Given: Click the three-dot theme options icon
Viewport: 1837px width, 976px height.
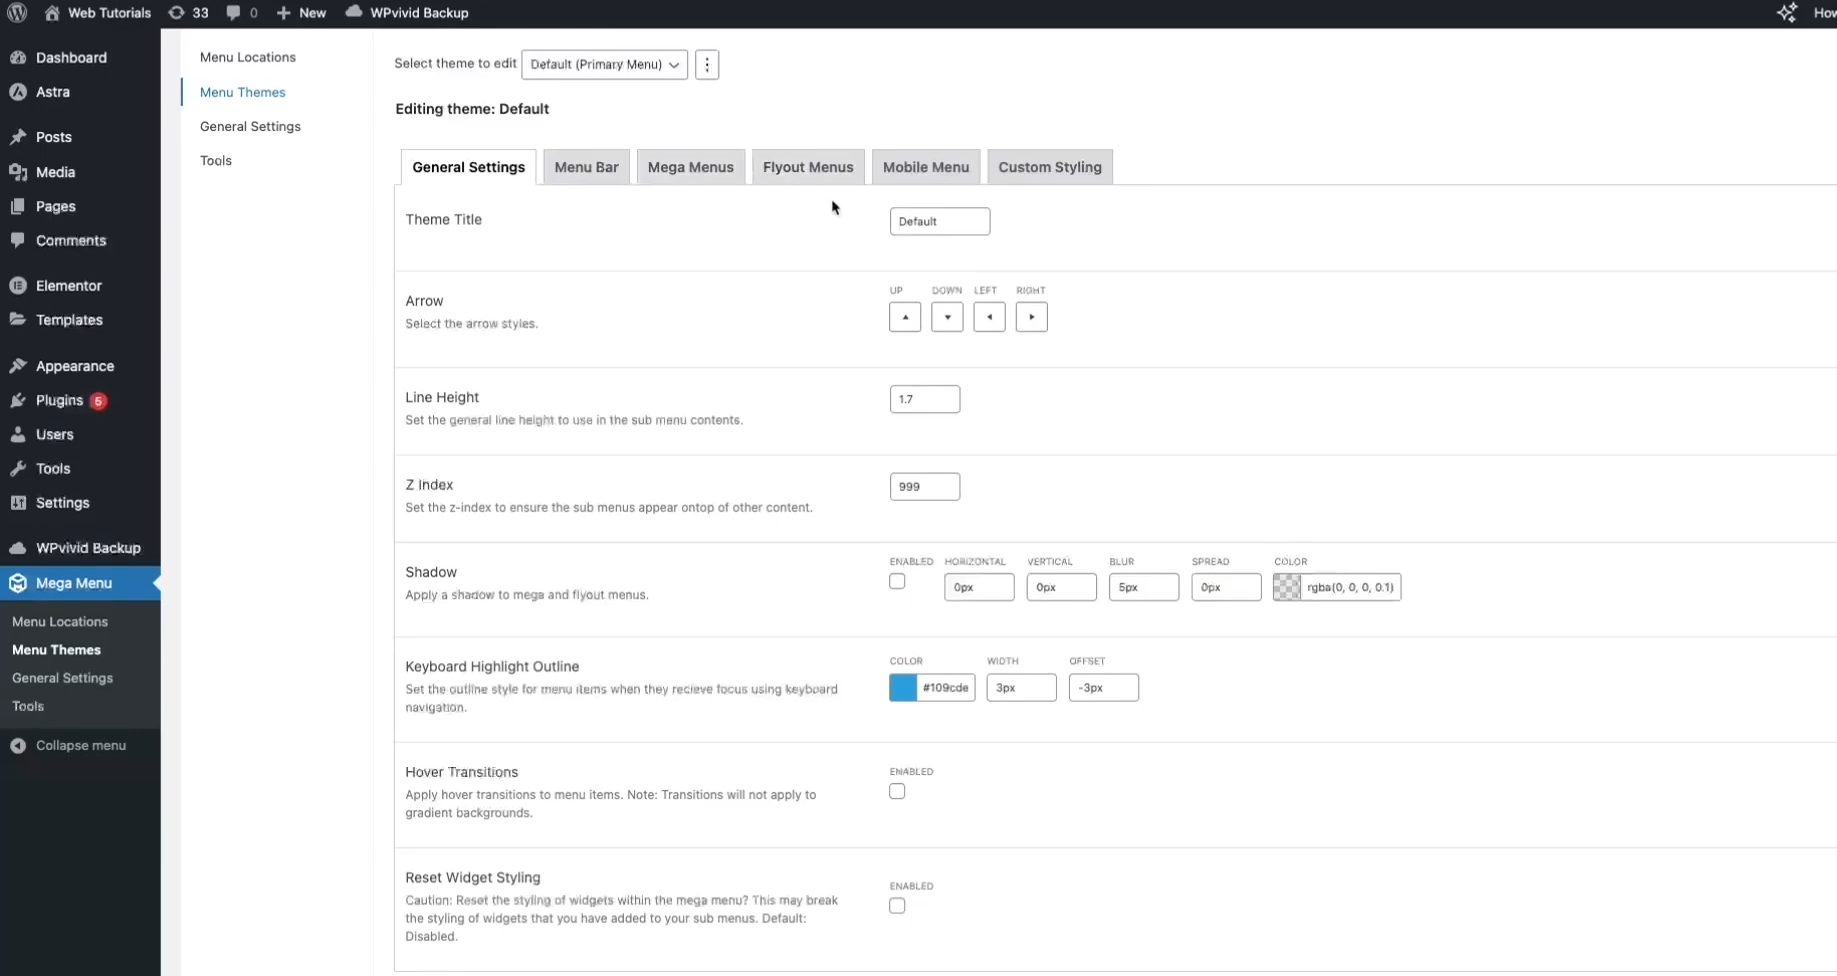Looking at the screenshot, I should 707,65.
